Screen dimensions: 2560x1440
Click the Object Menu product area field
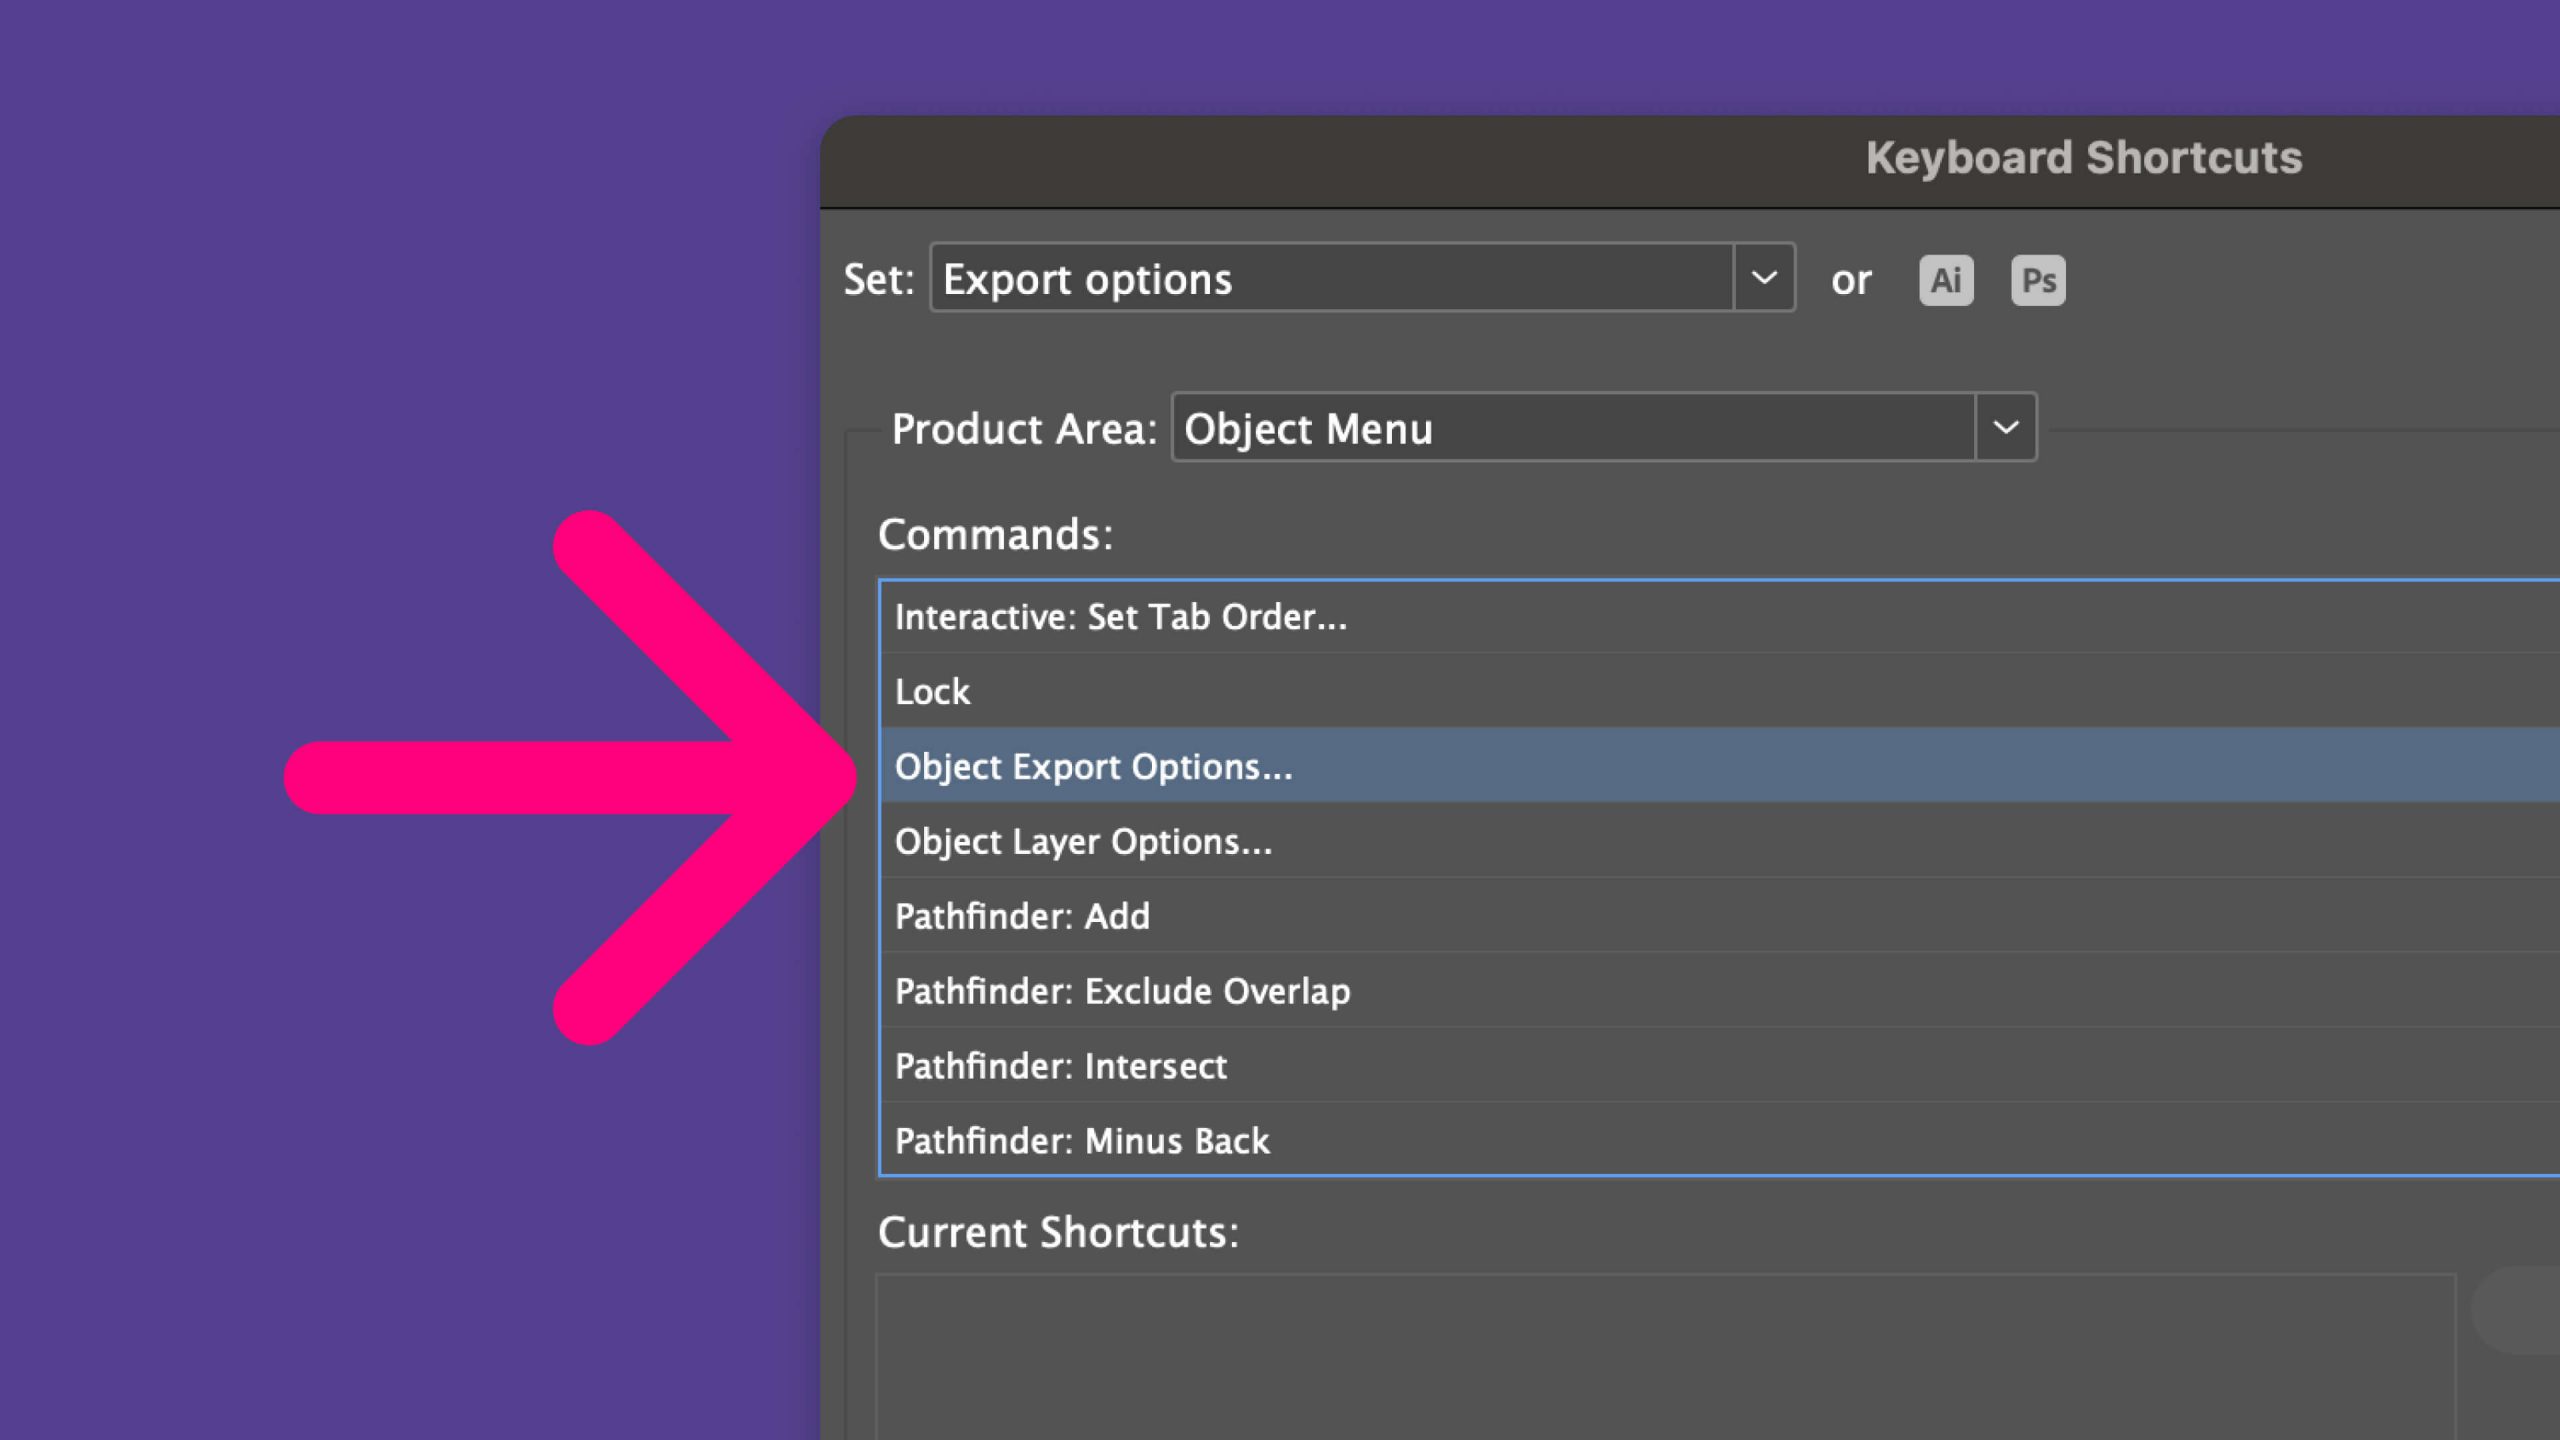[x=1572, y=428]
